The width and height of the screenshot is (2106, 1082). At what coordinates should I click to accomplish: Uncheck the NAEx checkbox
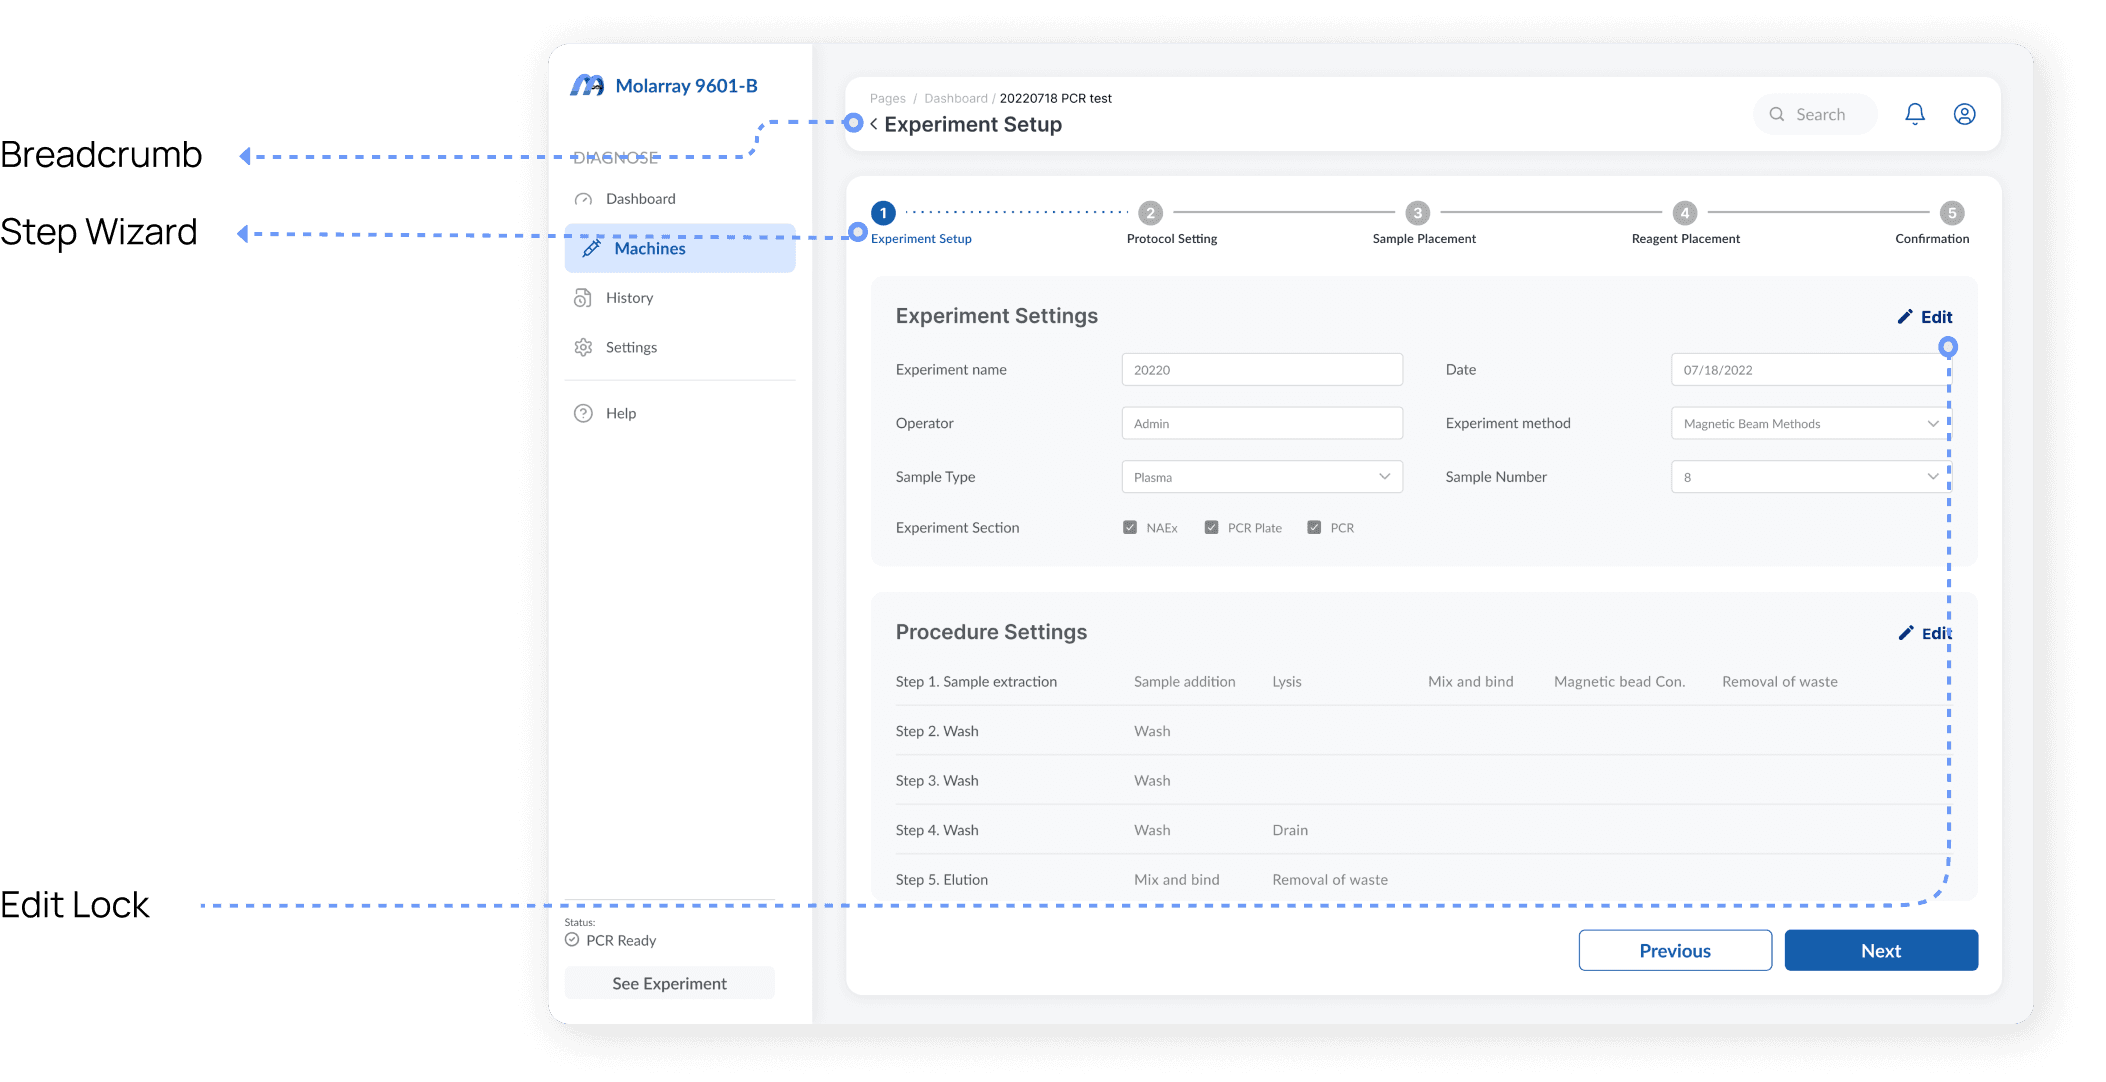point(1130,528)
